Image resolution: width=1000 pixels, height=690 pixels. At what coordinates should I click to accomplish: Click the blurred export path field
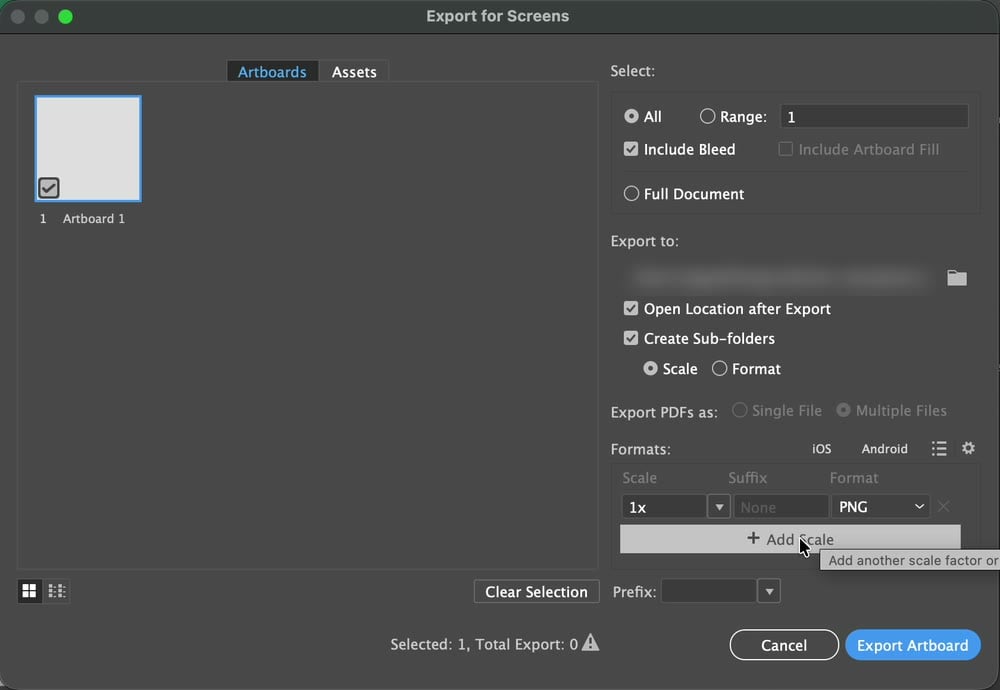[x=779, y=278]
